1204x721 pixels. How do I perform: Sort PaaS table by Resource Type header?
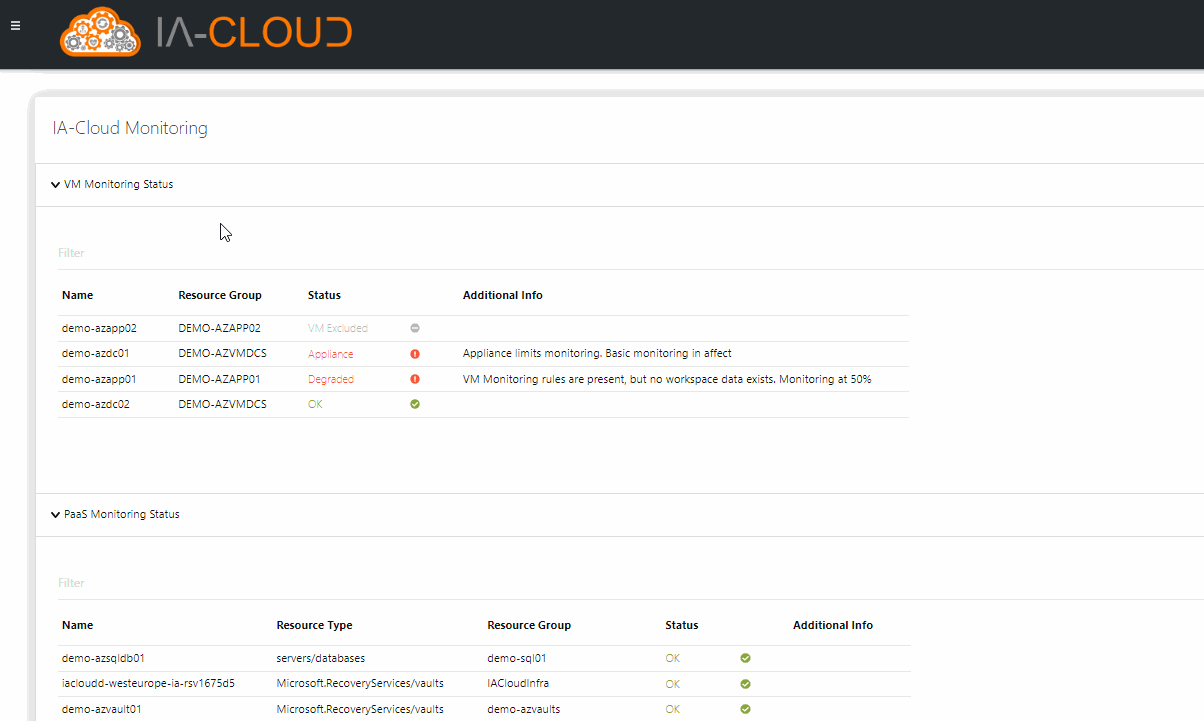314,625
